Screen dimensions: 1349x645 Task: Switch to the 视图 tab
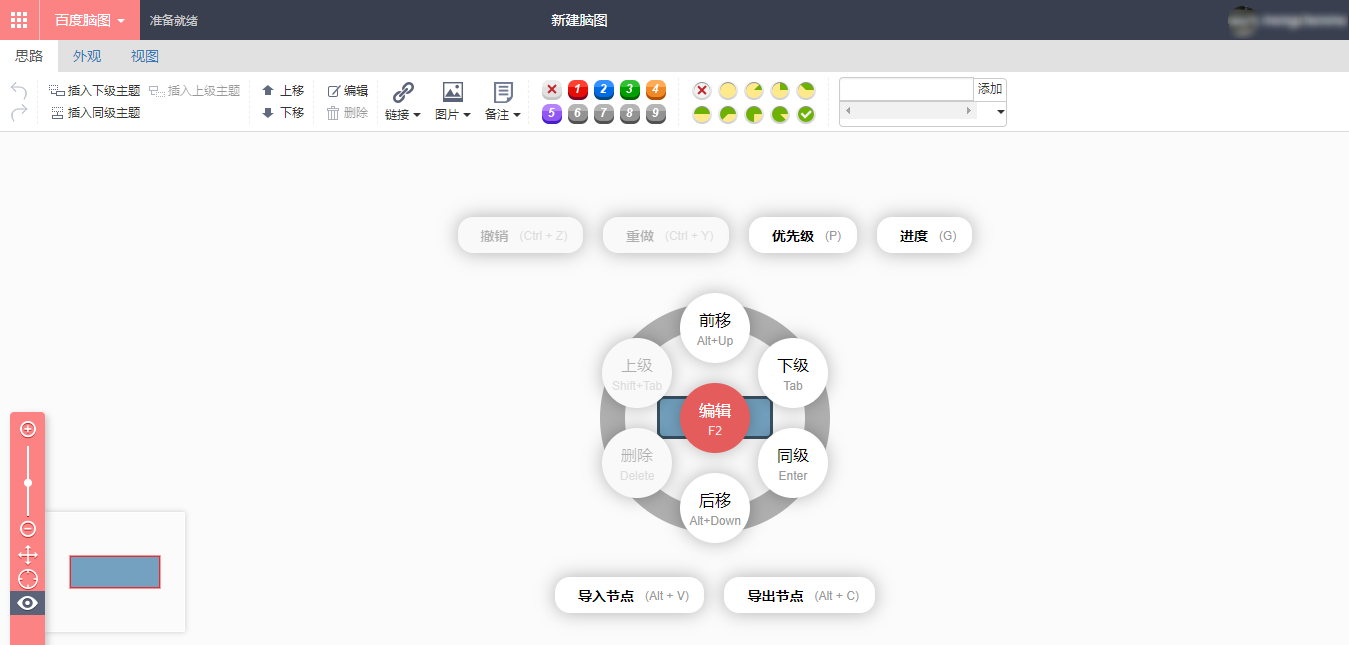click(145, 56)
